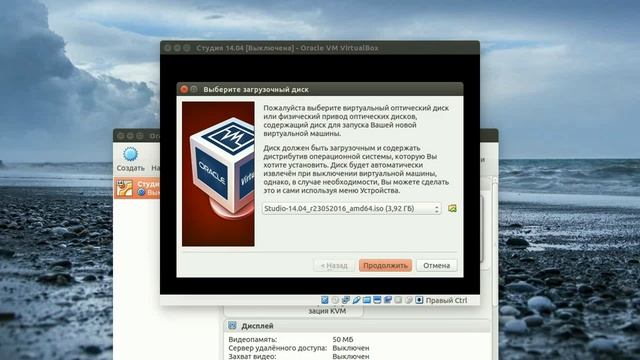
Task: Click the VirtualBox cube image in dialog
Action: pyautogui.click(x=218, y=174)
